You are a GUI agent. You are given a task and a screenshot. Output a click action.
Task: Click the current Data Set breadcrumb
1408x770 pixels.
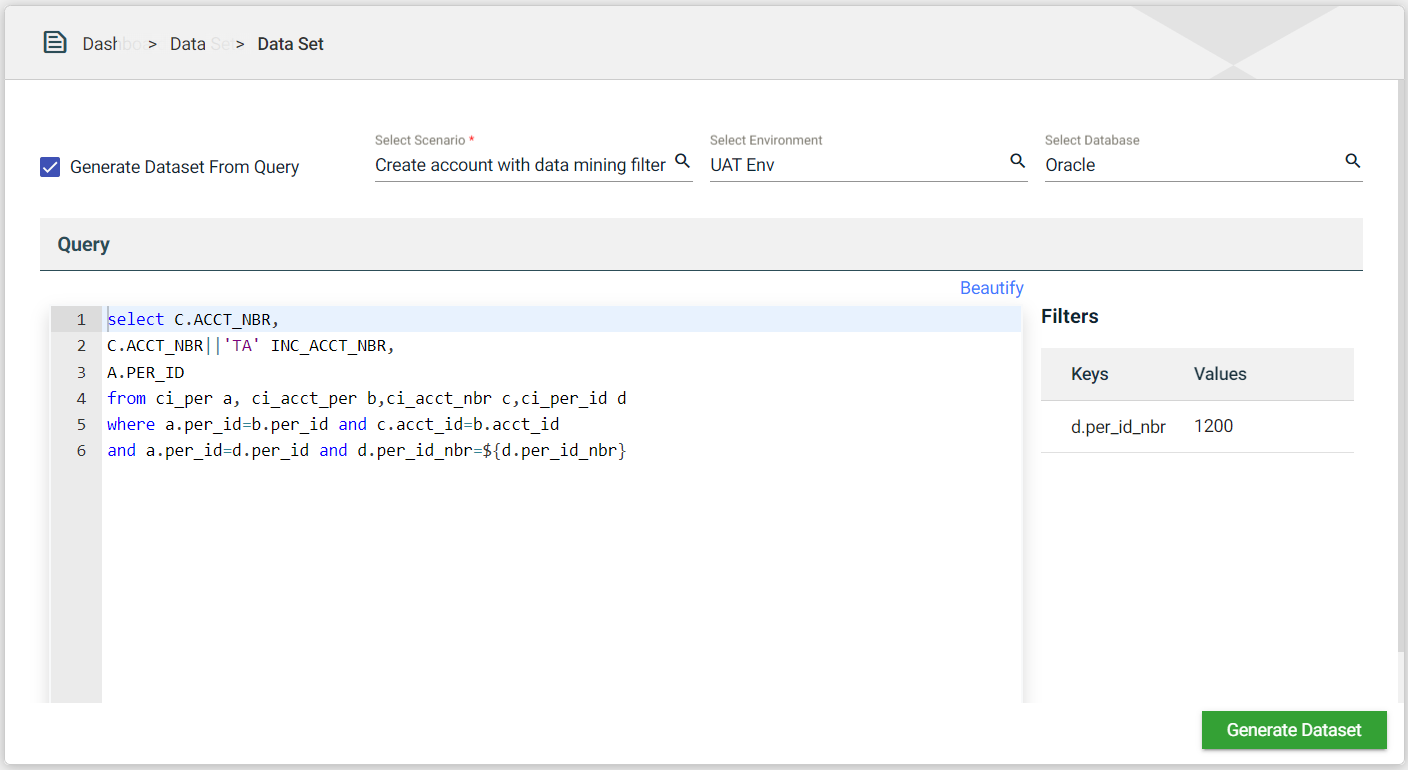[x=290, y=44]
